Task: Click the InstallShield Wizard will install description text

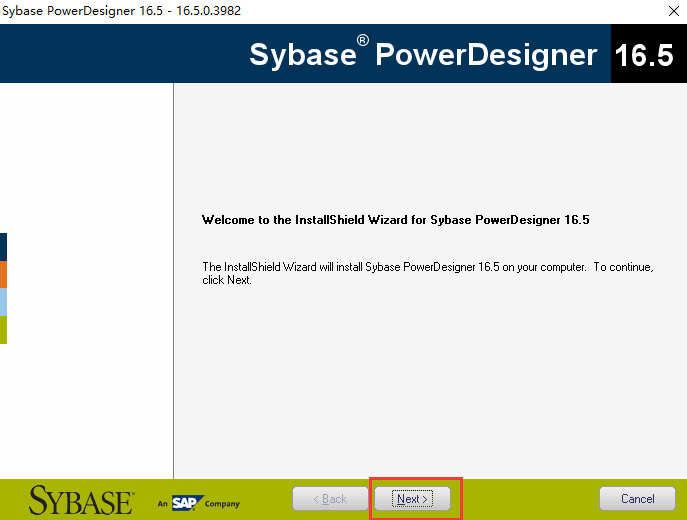Action: click(428, 273)
